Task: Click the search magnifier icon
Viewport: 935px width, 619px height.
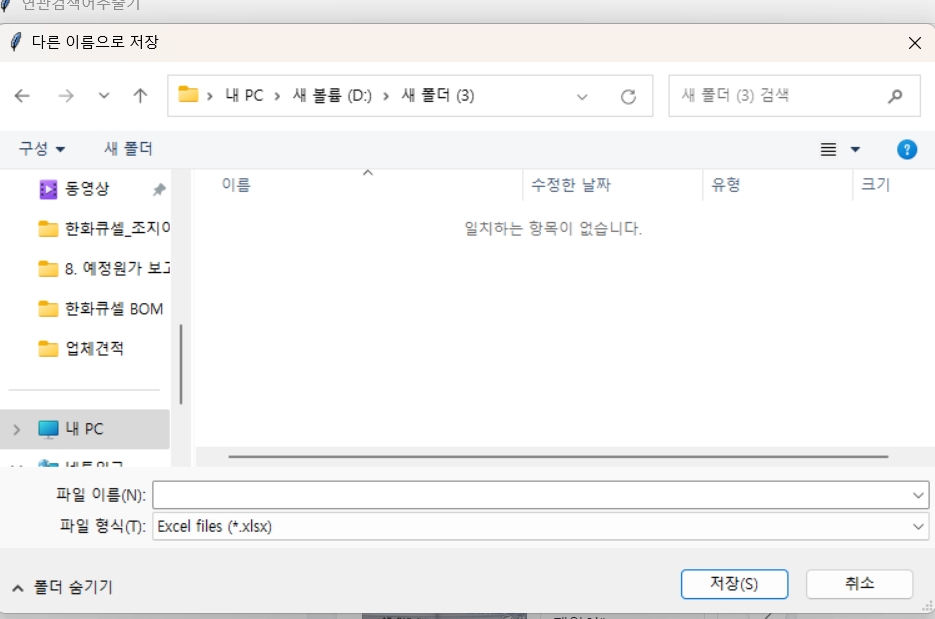Action: click(895, 96)
